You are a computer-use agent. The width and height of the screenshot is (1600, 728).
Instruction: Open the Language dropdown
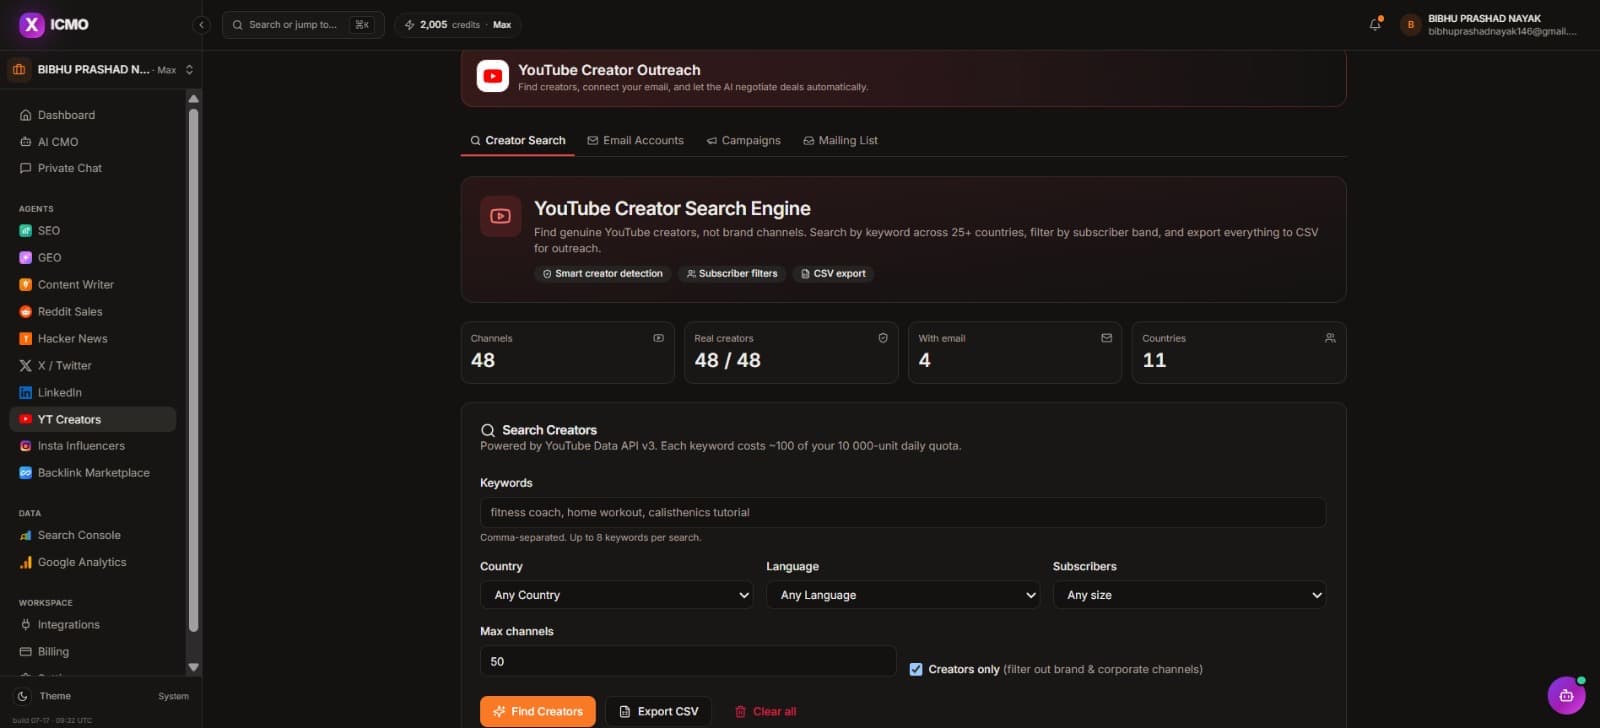tap(903, 595)
